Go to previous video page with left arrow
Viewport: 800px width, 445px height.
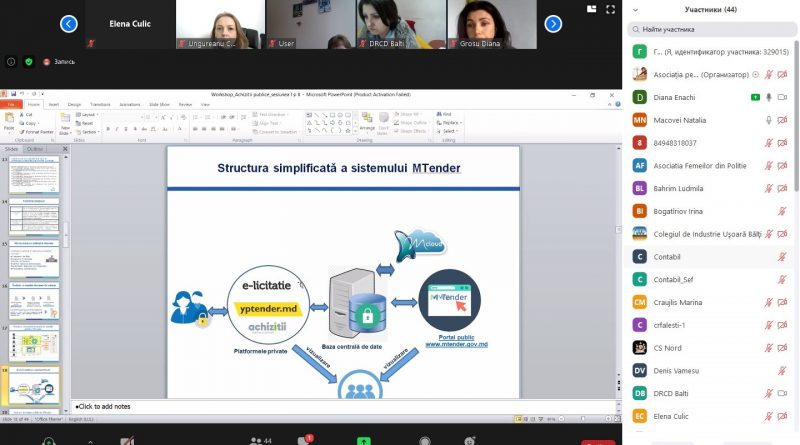tap(69, 23)
